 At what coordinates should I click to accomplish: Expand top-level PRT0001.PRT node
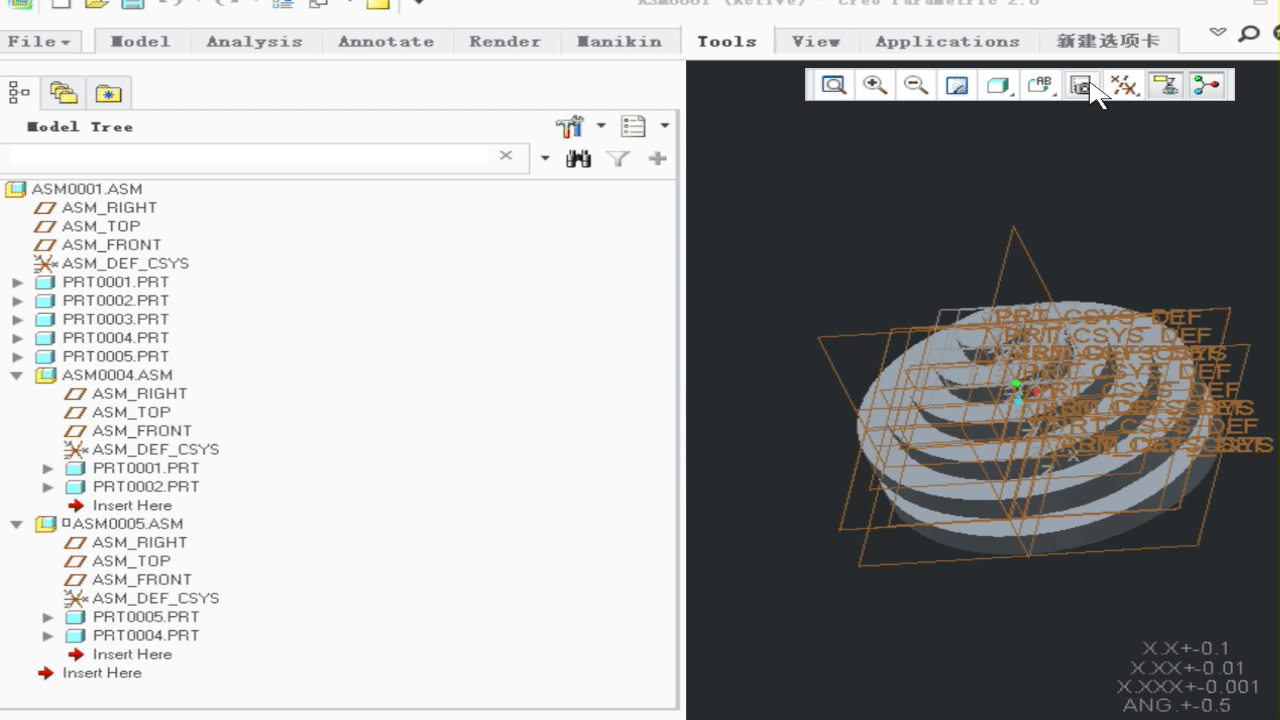click(x=17, y=283)
